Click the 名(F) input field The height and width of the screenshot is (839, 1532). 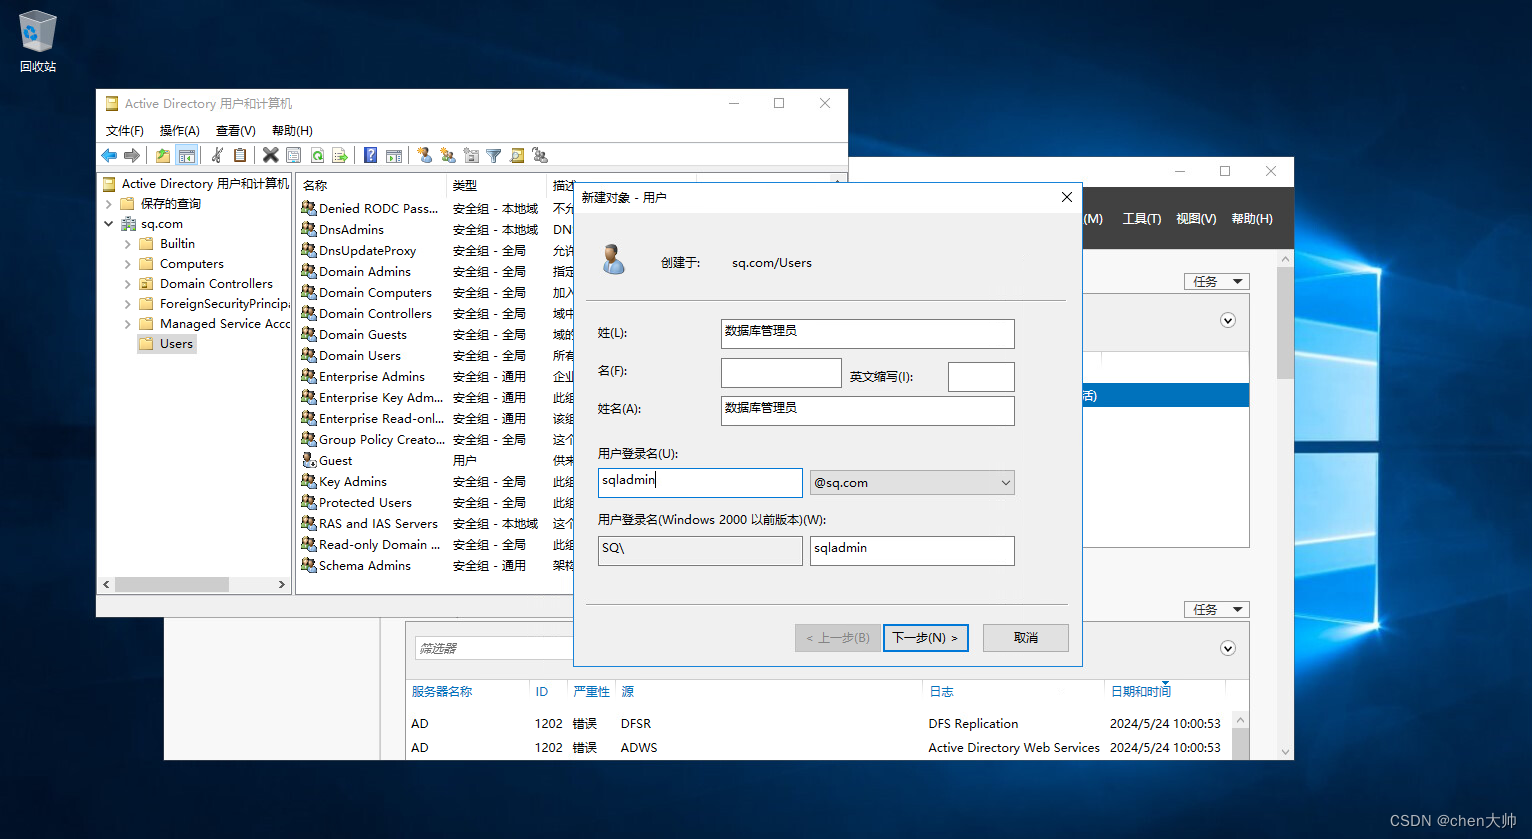pos(781,373)
